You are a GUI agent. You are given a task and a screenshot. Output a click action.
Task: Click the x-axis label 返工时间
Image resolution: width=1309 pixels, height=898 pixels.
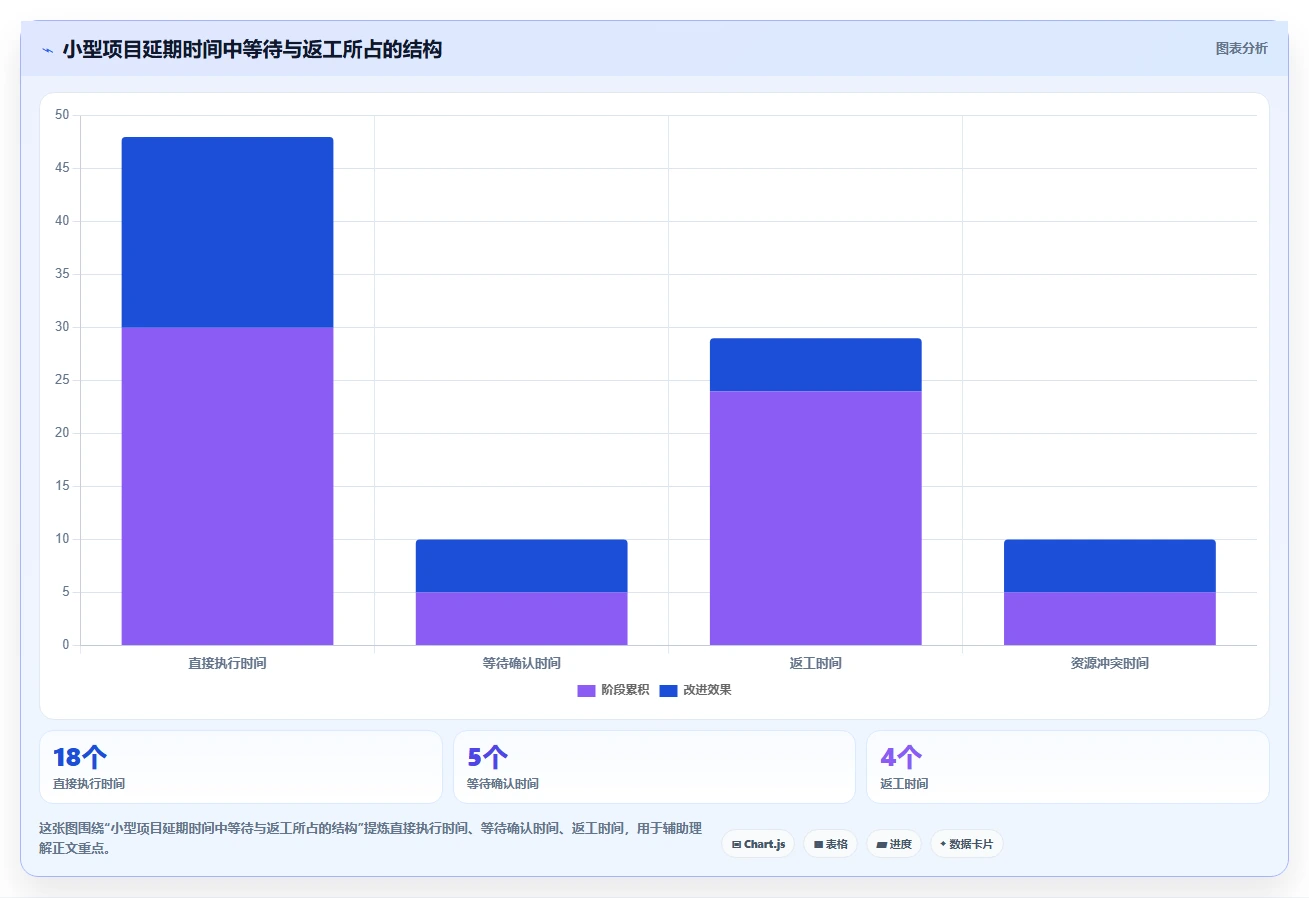815,663
